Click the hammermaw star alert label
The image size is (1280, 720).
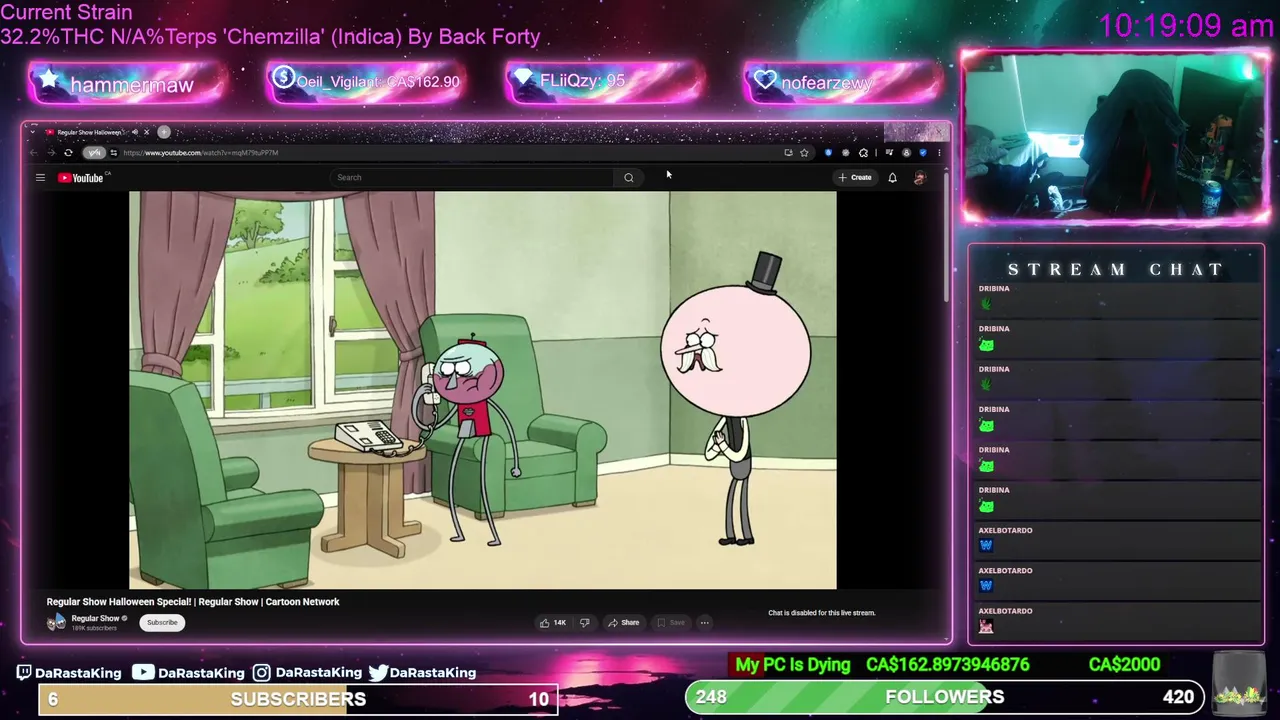(131, 85)
